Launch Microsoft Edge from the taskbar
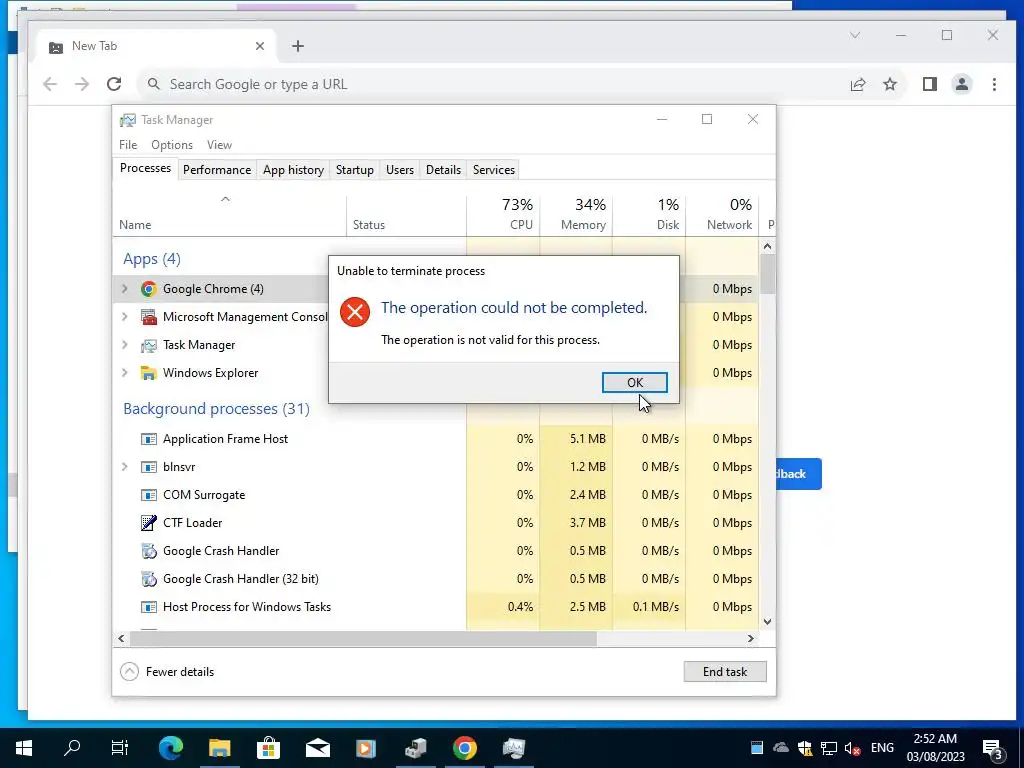 coord(171,748)
